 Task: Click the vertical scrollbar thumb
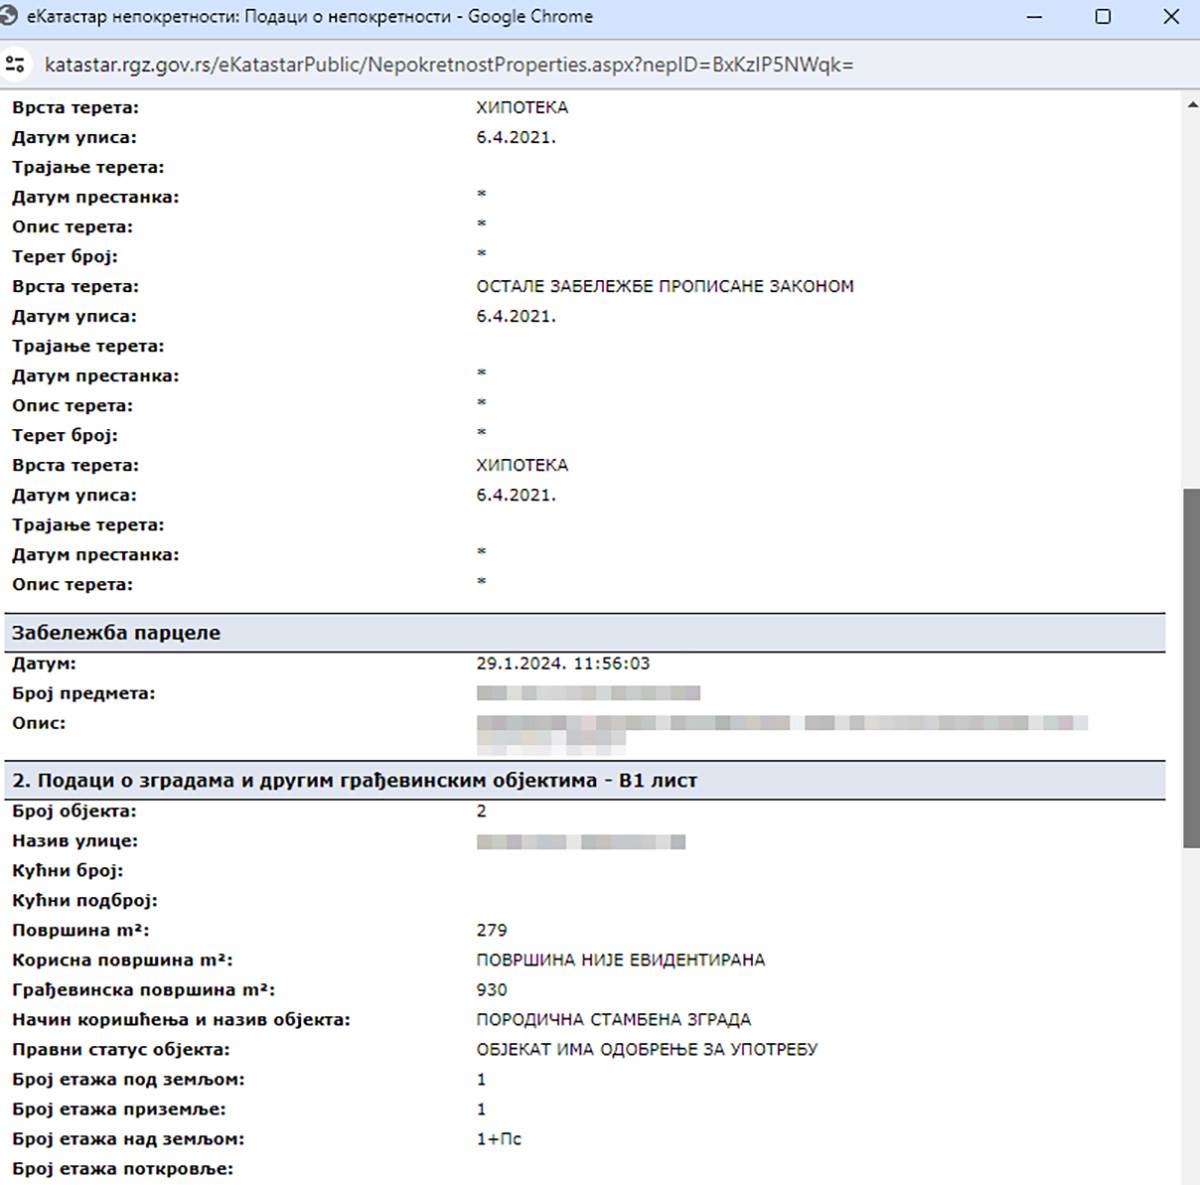(1191, 668)
